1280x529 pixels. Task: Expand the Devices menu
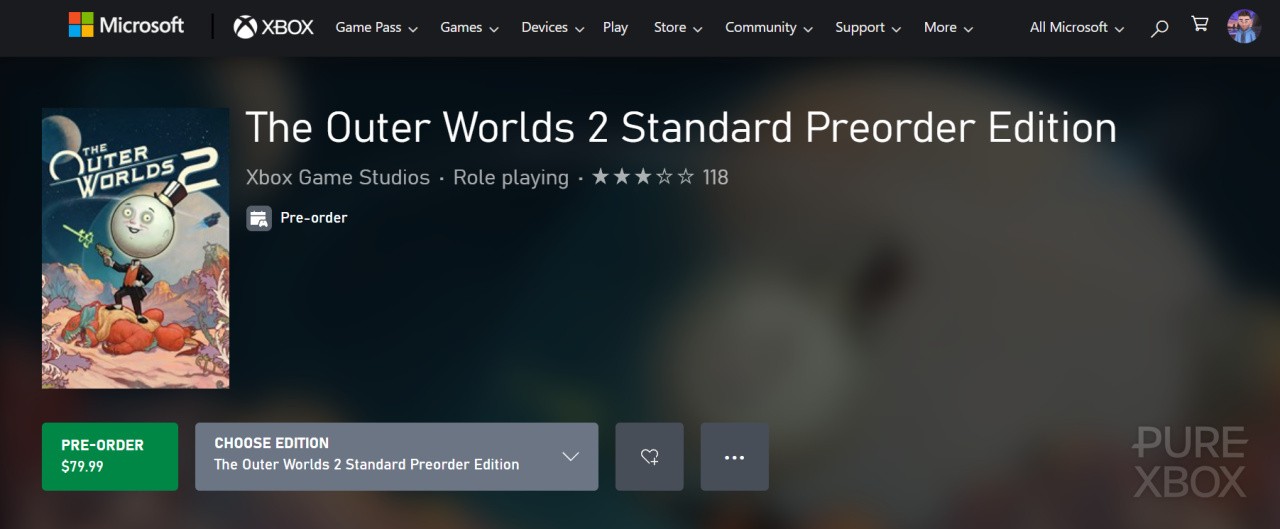552,28
